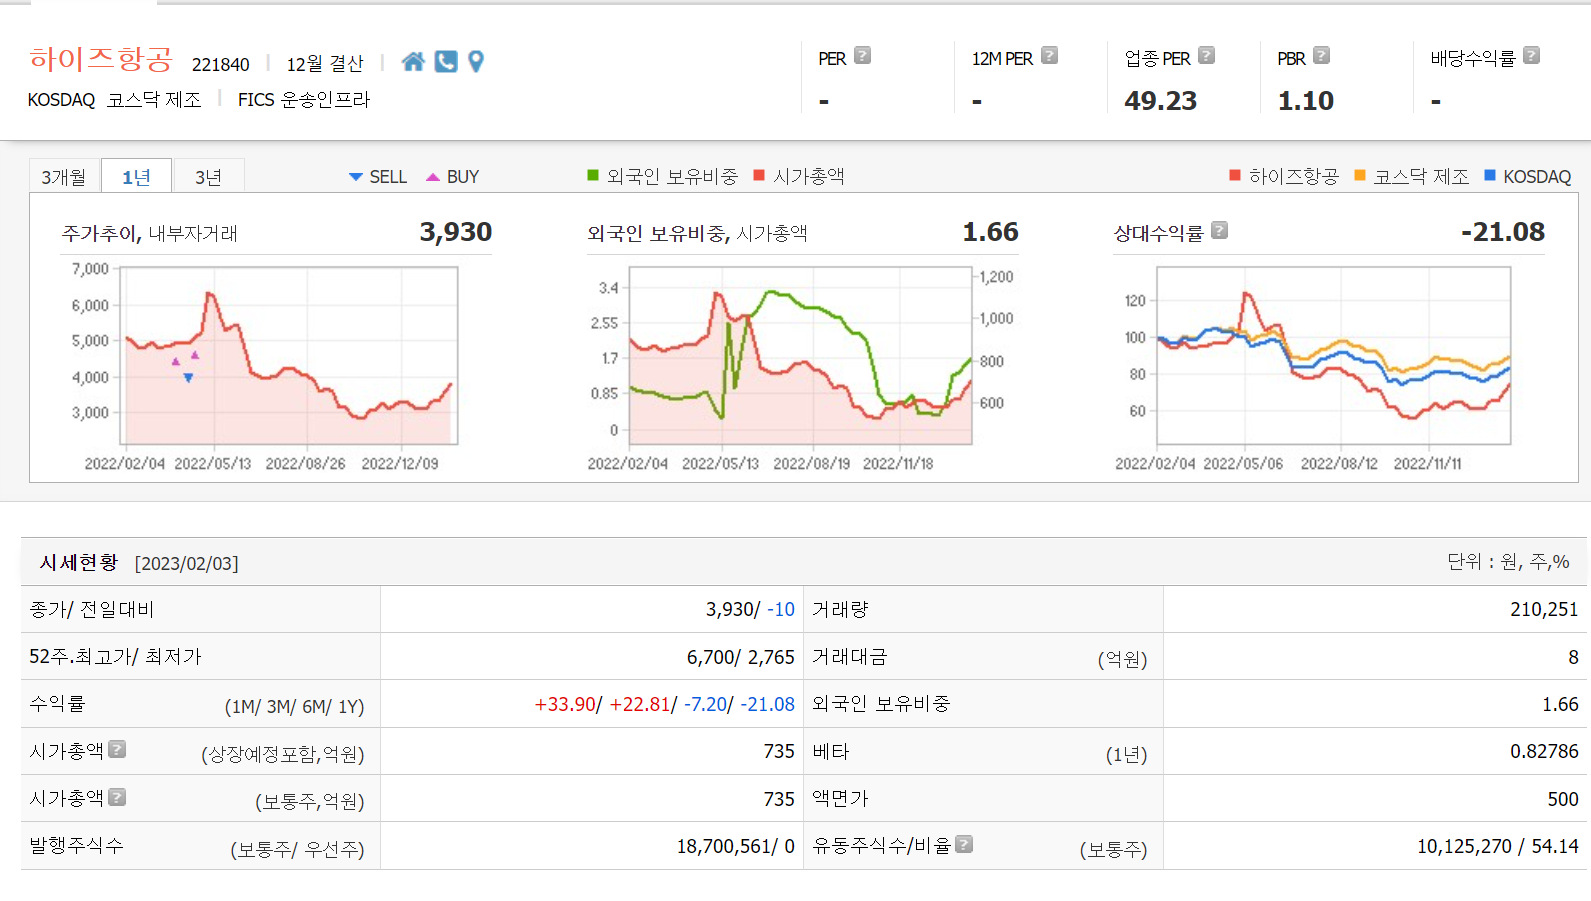Viewport: 1591px width, 901px height.
Task: Click foreign ownership value 1.66 above chart
Action: point(991,232)
